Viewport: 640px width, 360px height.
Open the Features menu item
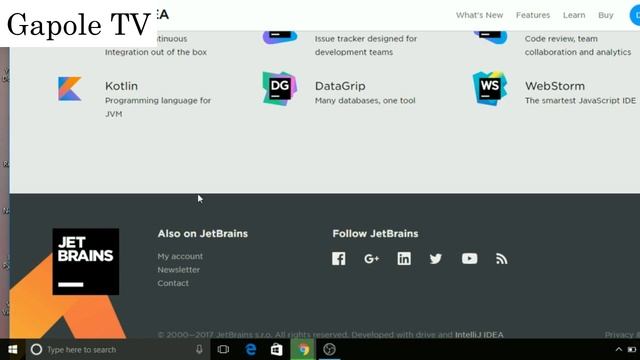pos(533,15)
